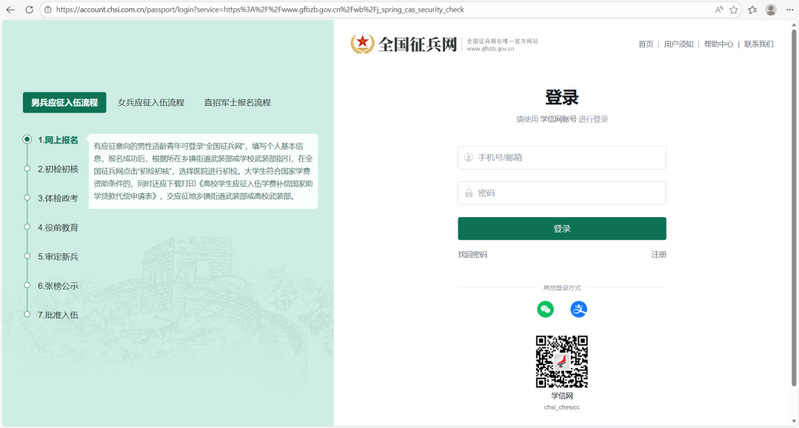This screenshot has height=428, width=799.
Task: Select step 1.网上报名 radio marker
Action: [x=27, y=140]
